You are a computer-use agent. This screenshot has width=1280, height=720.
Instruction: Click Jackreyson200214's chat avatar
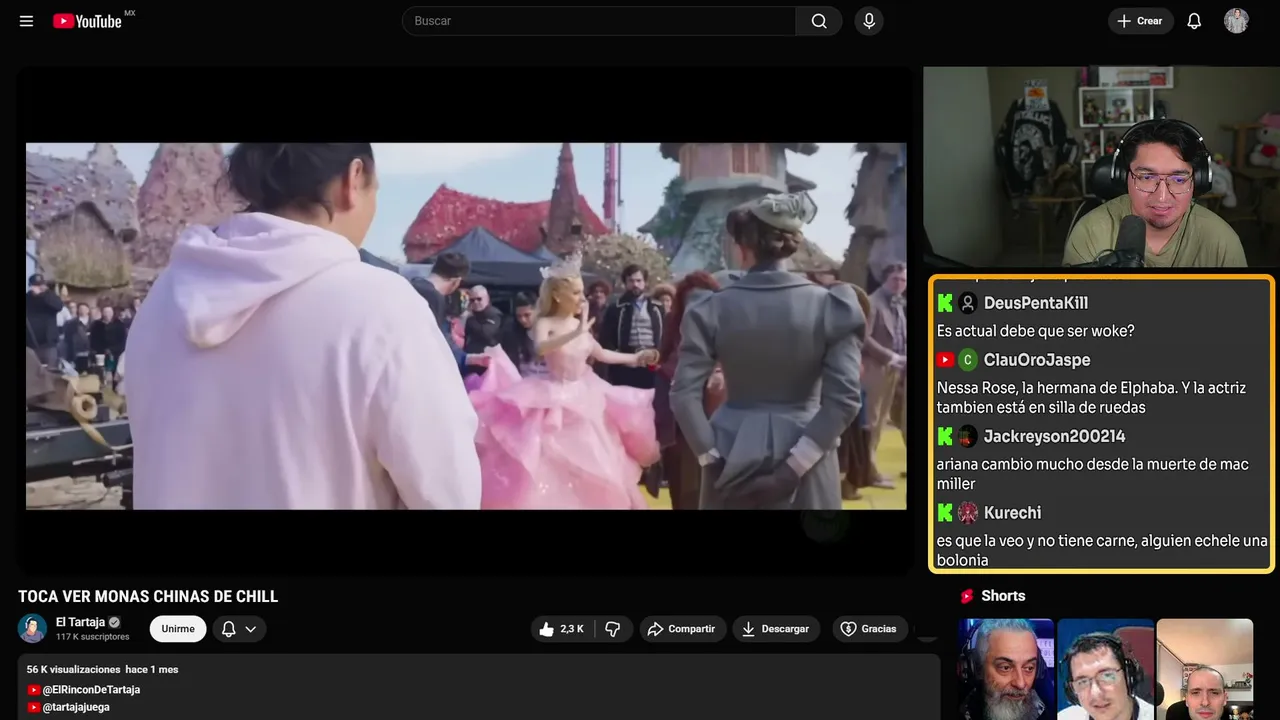[x=967, y=436]
